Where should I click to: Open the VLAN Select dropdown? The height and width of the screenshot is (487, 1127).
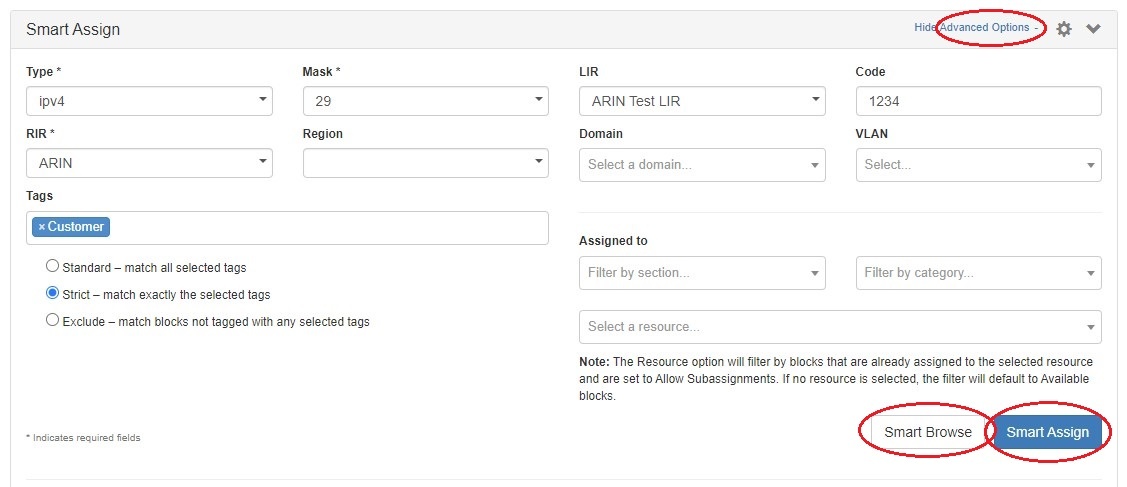tap(978, 165)
